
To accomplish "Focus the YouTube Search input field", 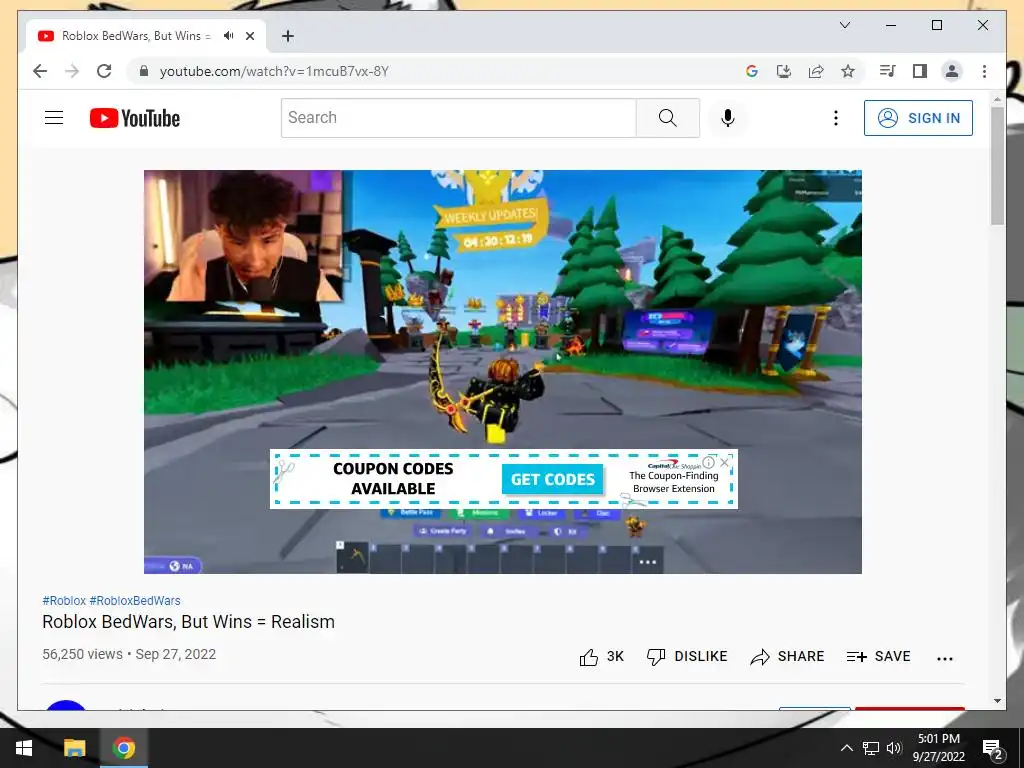I will click(458, 118).
